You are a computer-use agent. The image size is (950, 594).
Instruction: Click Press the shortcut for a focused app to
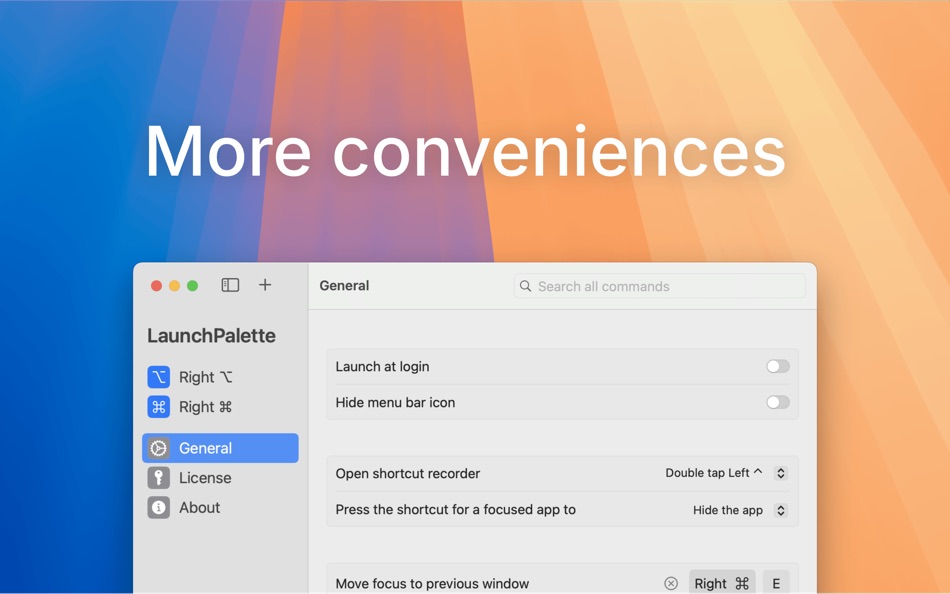(x=456, y=510)
